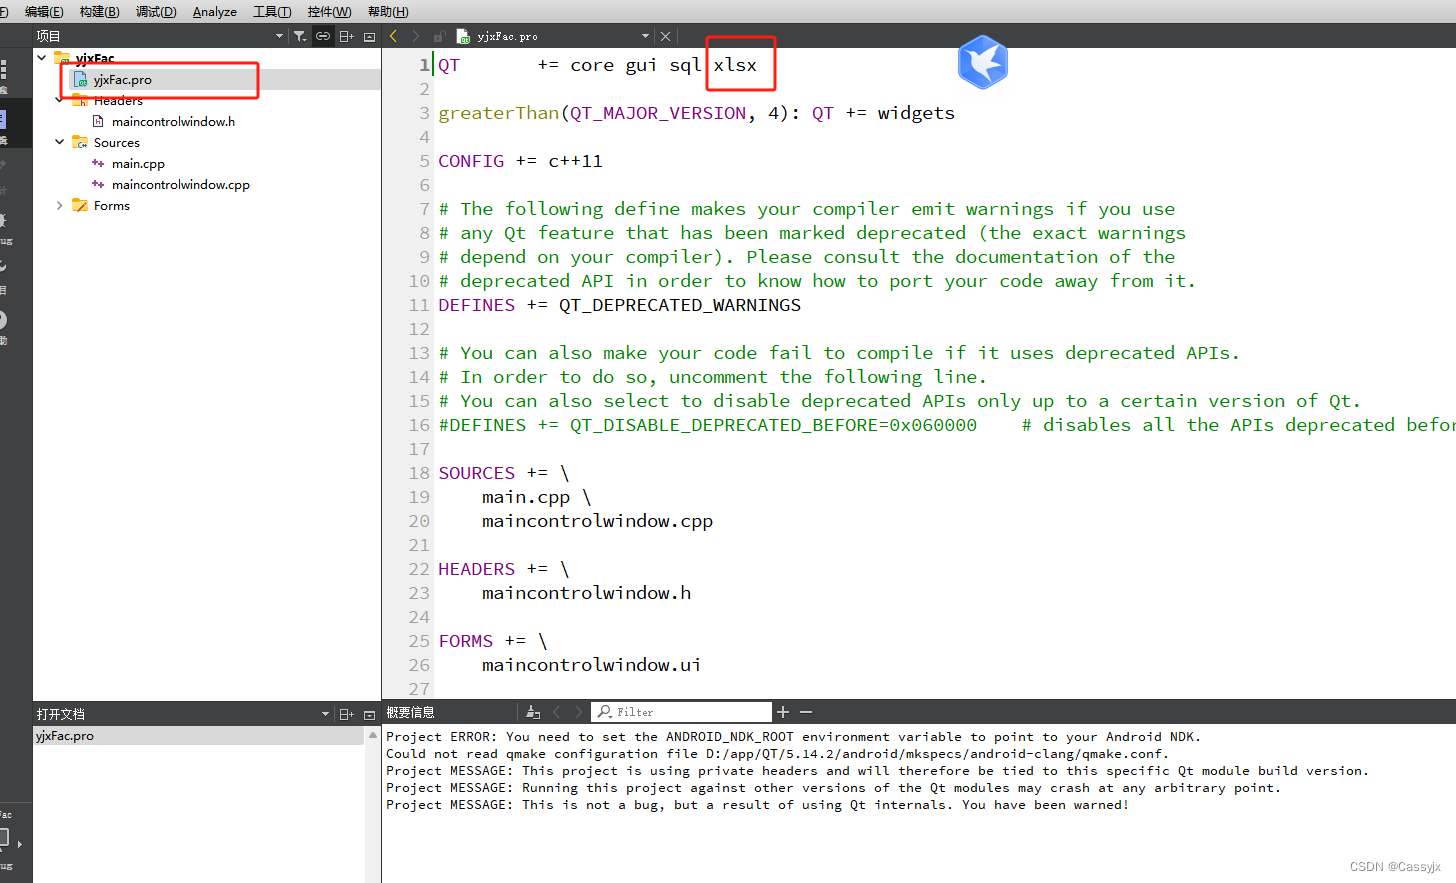1456x883 pixels.
Task: Toggle the file lock icon in editor toolbar
Action: click(438, 36)
